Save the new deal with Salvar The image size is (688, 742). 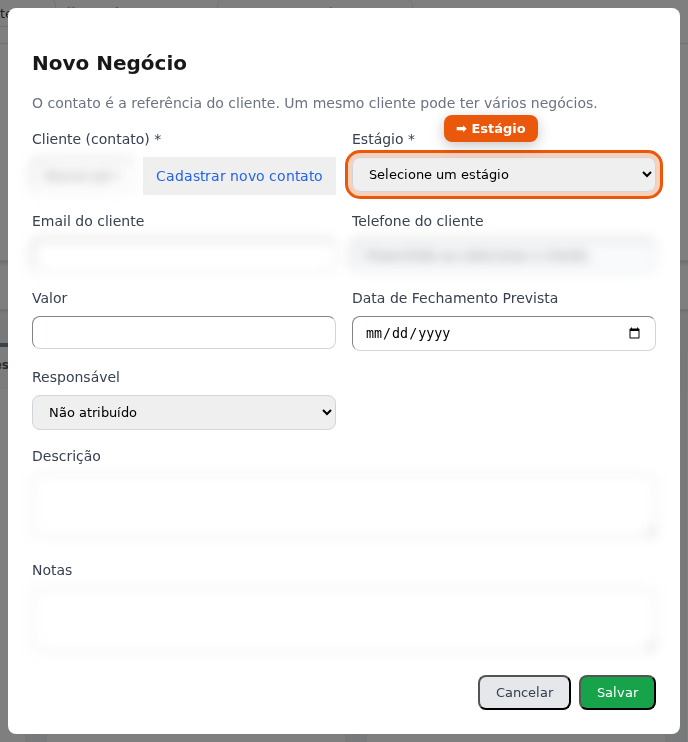point(617,692)
